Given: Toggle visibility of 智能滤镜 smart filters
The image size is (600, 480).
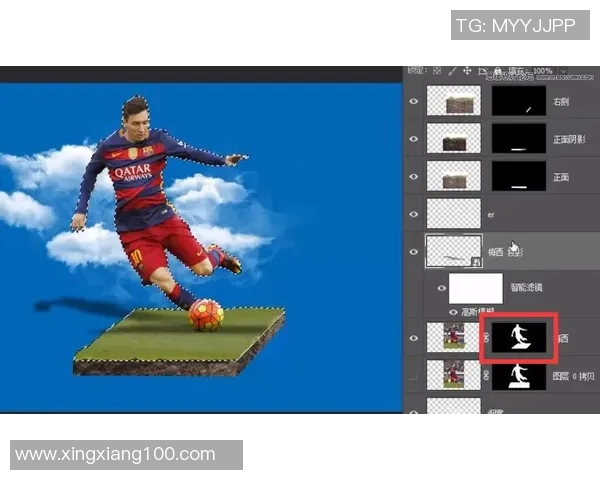Looking at the screenshot, I should click(x=442, y=288).
